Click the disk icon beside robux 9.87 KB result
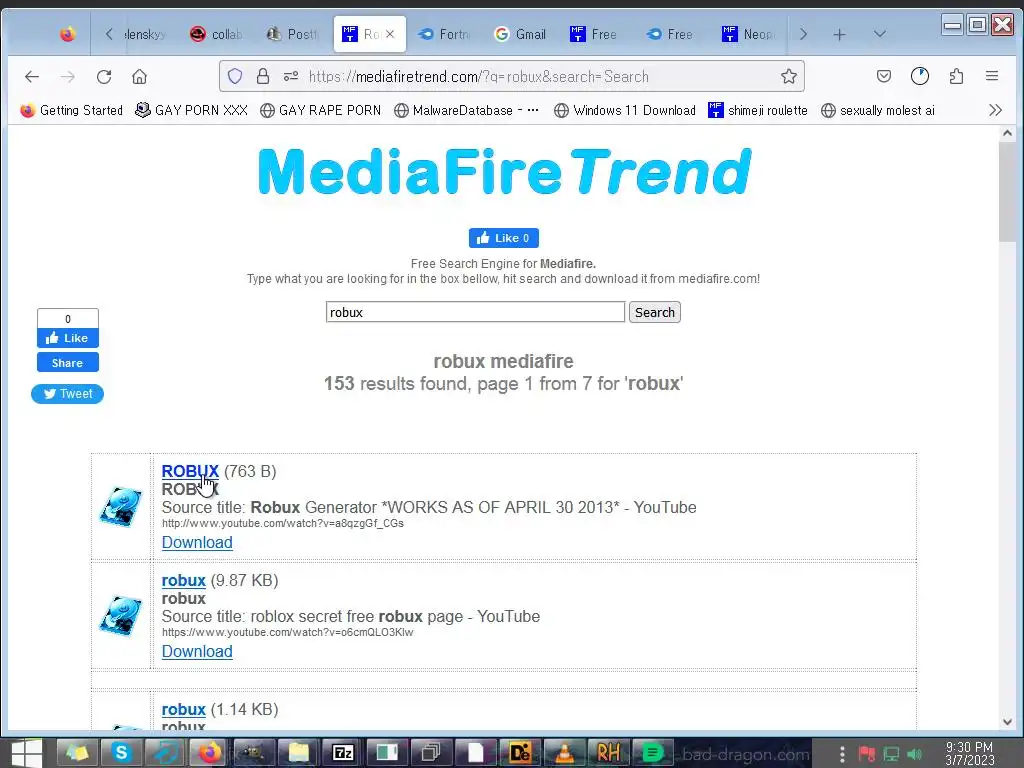The width and height of the screenshot is (1024, 768). (x=121, y=615)
